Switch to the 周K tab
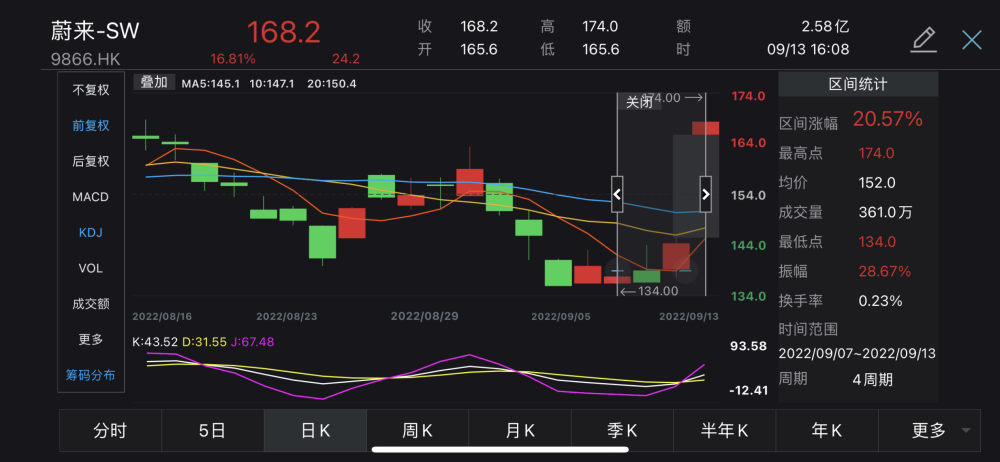The image size is (1000, 462). pyautogui.click(x=418, y=431)
